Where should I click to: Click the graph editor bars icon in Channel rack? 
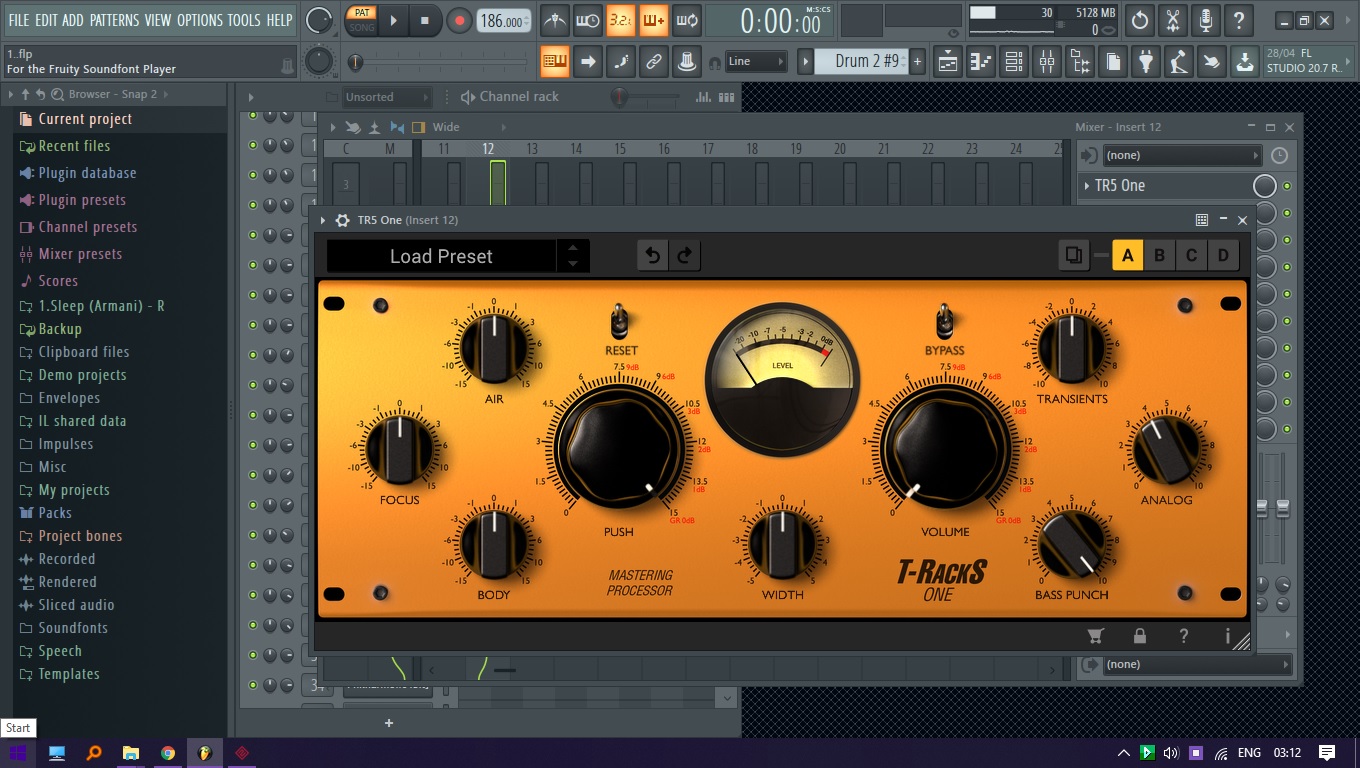(704, 97)
